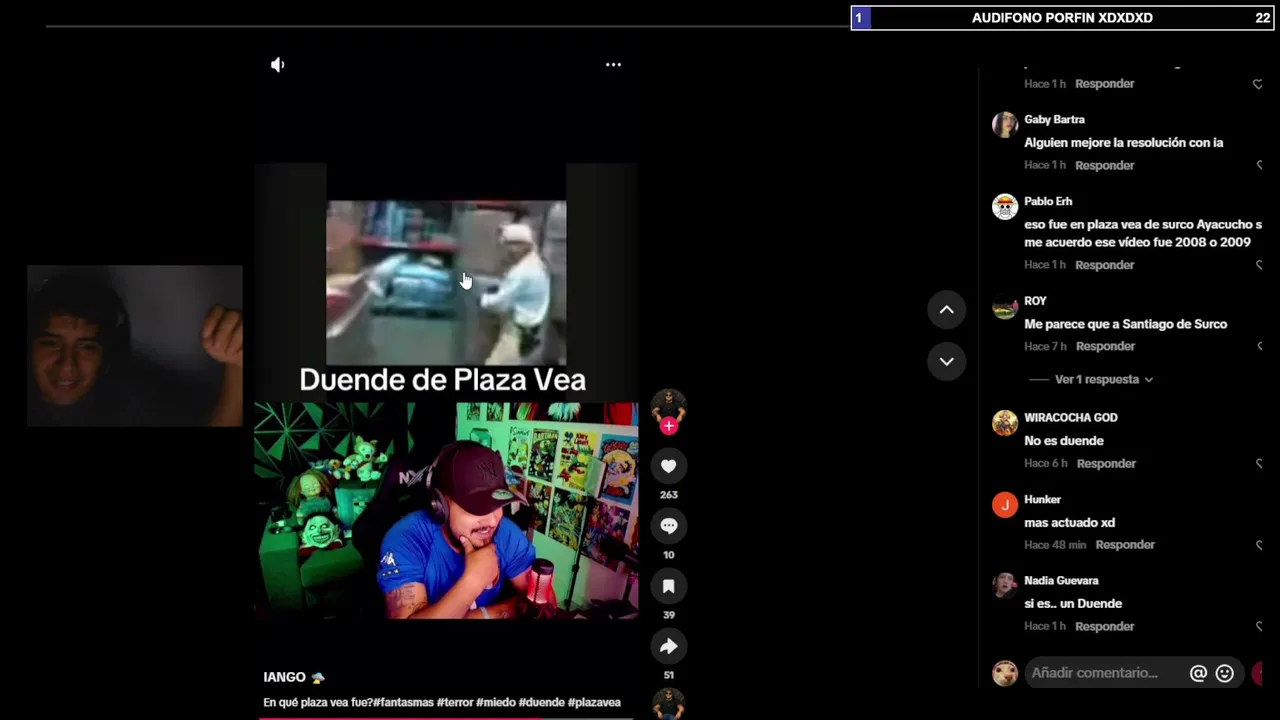The width and height of the screenshot is (1280, 720).
Task: Reply to Gaby Bartra's comment
Action: pyautogui.click(x=1105, y=165)
